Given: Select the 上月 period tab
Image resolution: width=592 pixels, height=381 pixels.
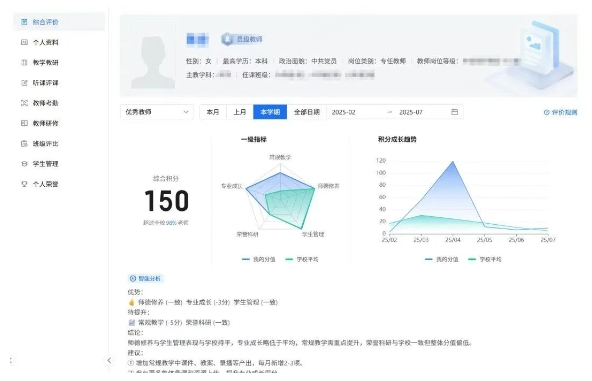Looking at the screenshot, I should (240, 112).
